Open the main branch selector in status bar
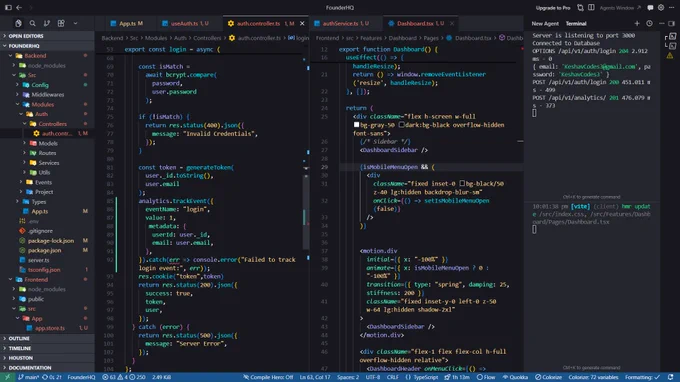This screenshot has height=382, width=680. click(x=29, y=377)
